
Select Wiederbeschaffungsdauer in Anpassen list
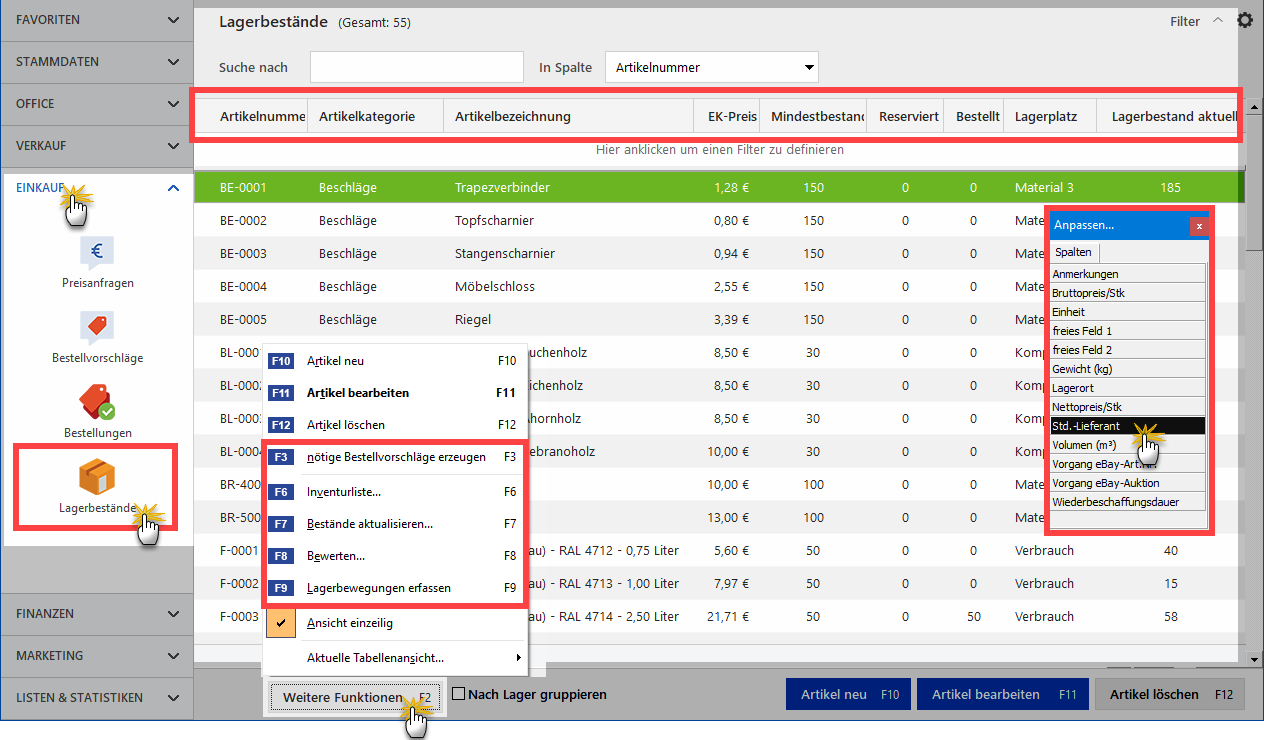tap(1128, 502)
